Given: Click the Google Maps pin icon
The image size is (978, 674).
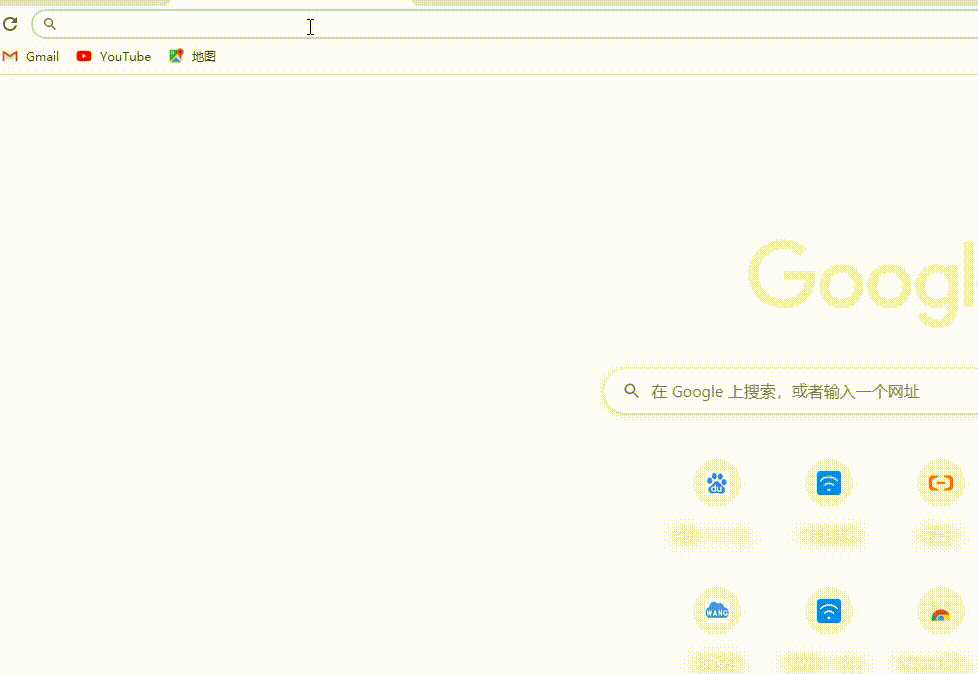Looking at the screenshot, I should pos(176,57).
